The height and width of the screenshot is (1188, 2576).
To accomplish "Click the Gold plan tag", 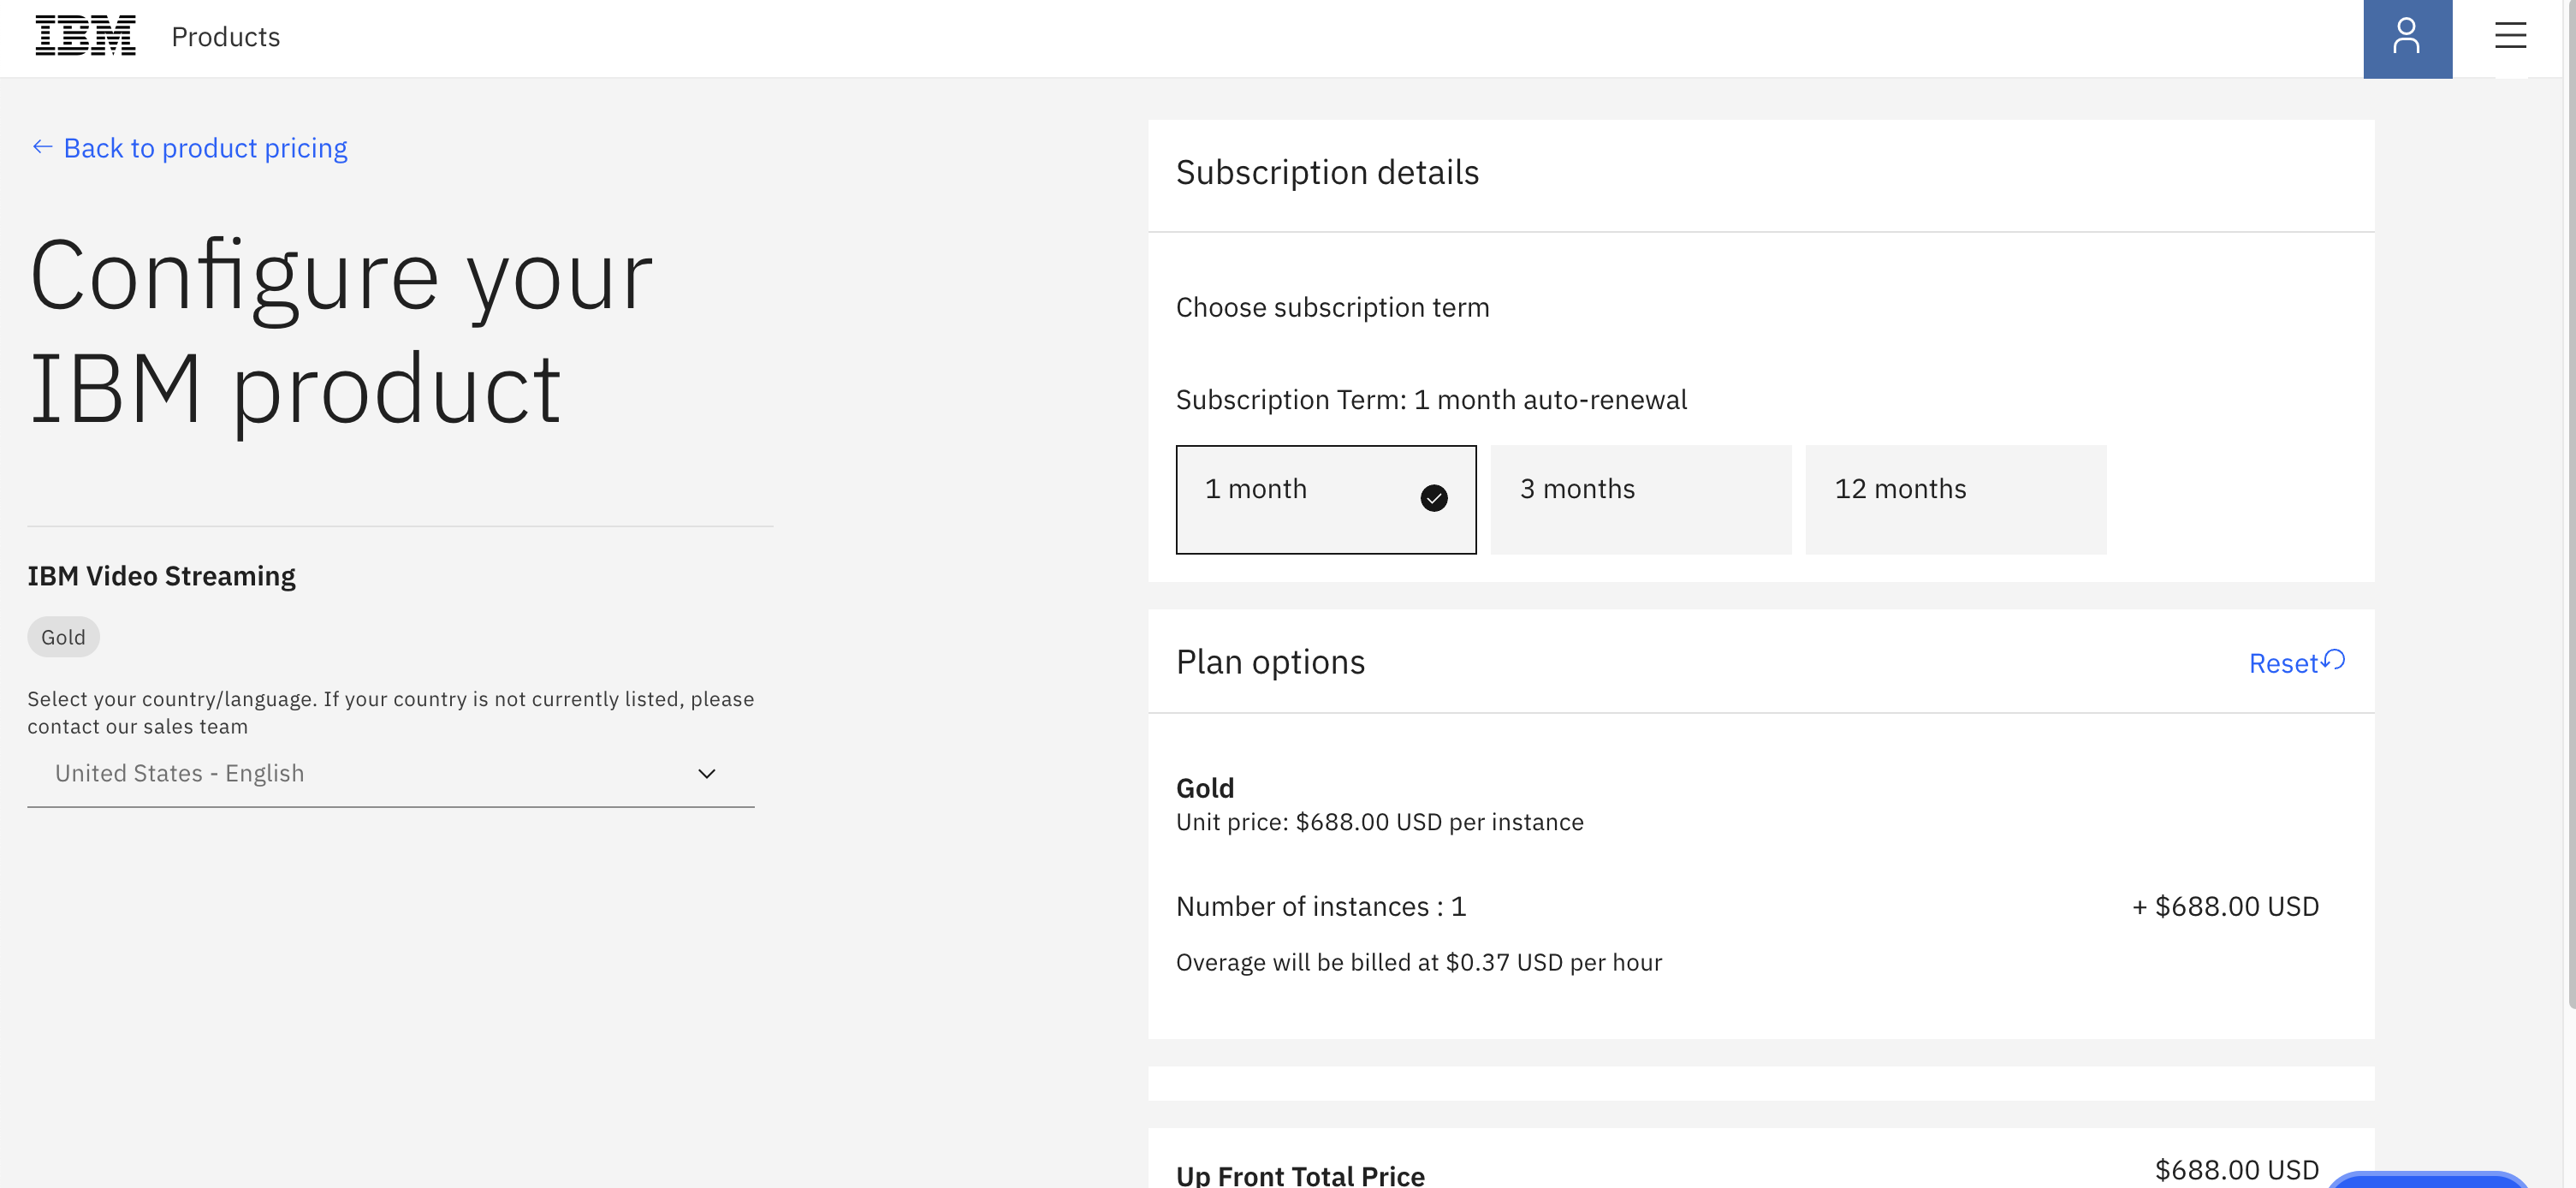I will pyautogui.click(x=63, y=637).
